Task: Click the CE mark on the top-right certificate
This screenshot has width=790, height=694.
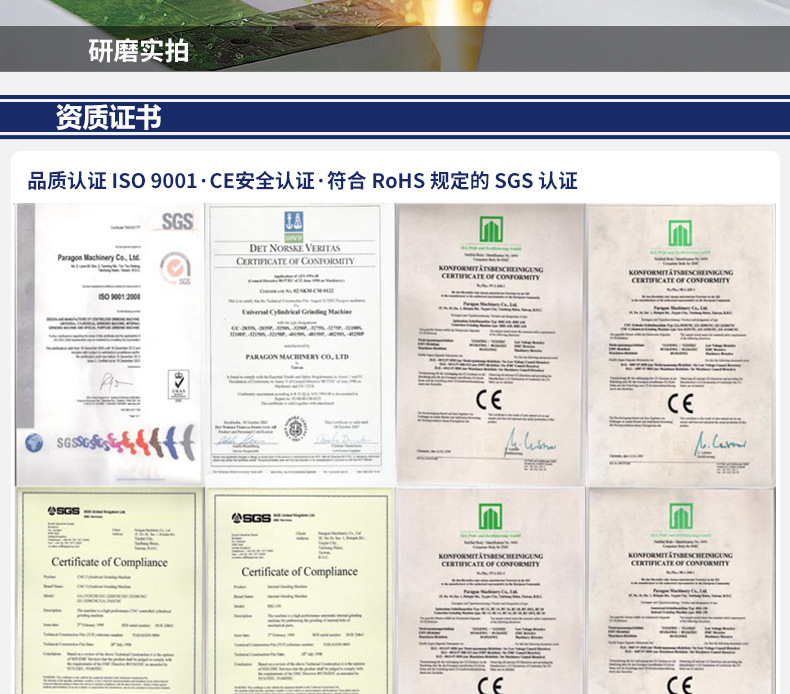Action: [680, 403]
